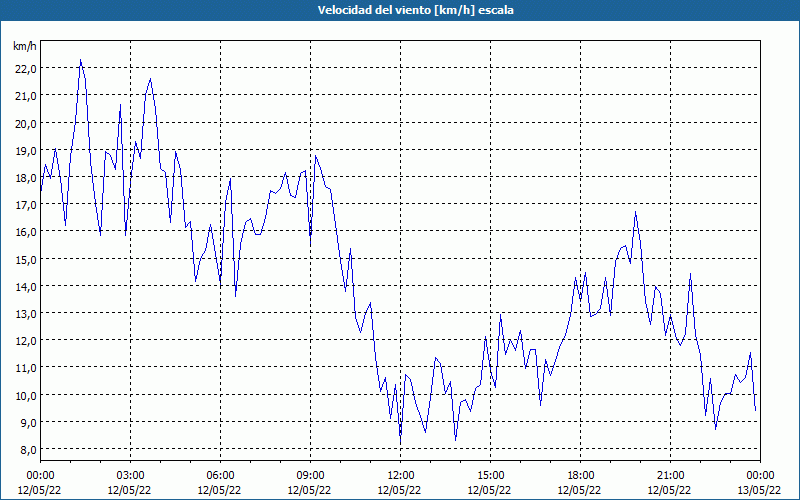Select the 13,0 y-axis label
The width and height of the screenshot is (800, 500).
click(x=26, y=314)
